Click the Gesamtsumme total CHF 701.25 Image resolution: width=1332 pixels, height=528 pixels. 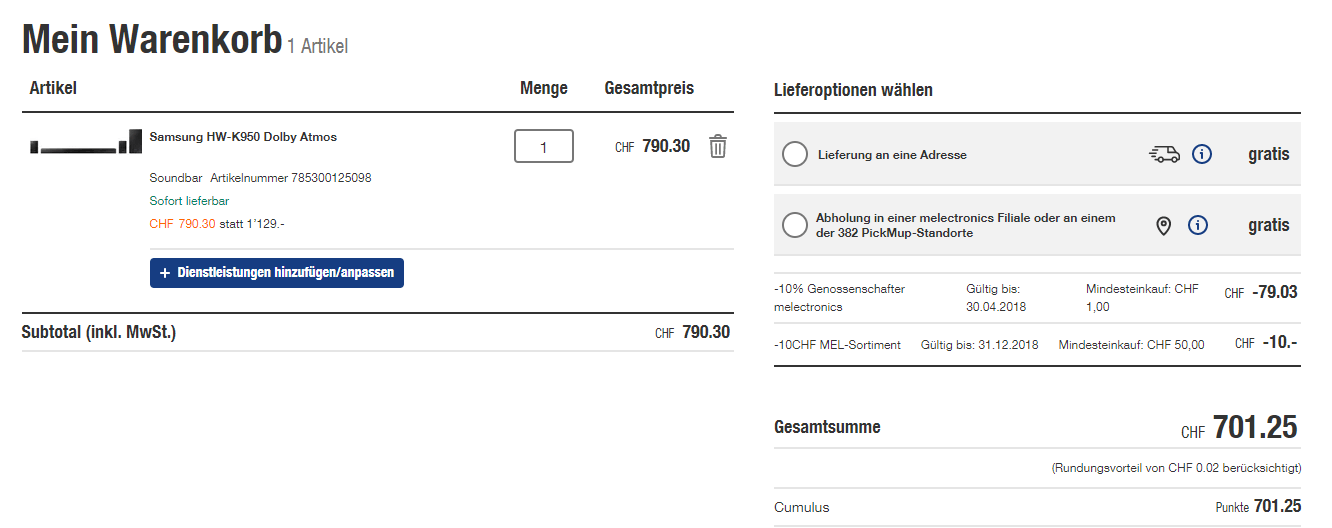1254,428
